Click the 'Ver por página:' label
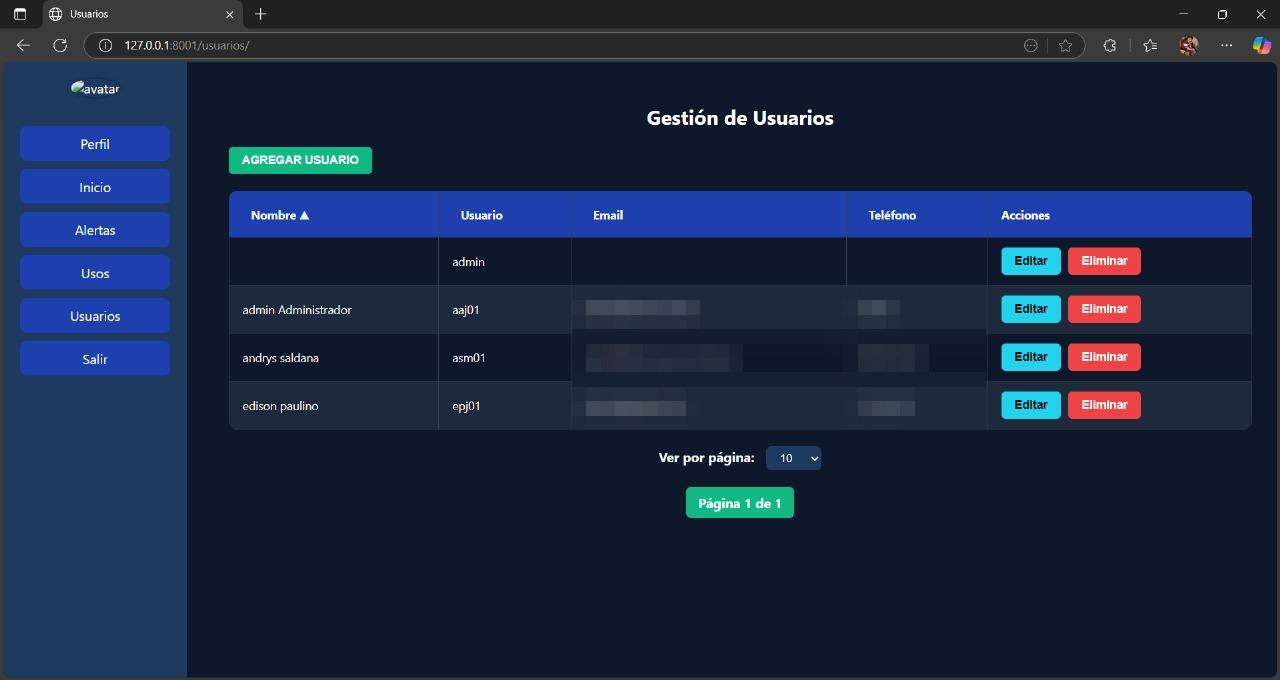 [706, 458]
